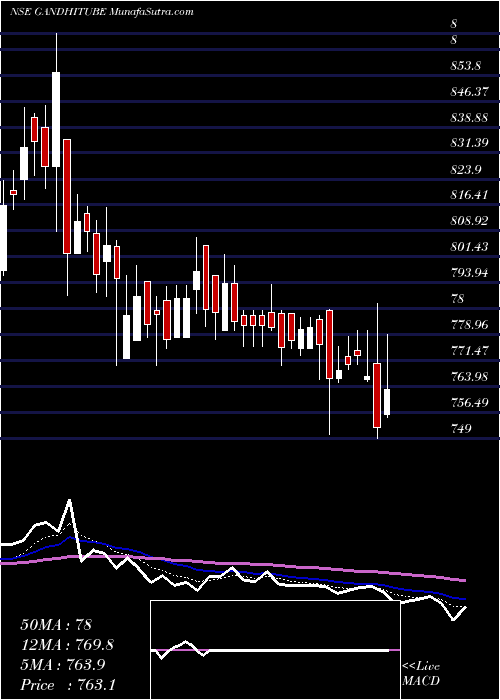This screenshot has height=700, width=500.
Task: Click the Price : 763.1 readout
Action: [67, 684]
